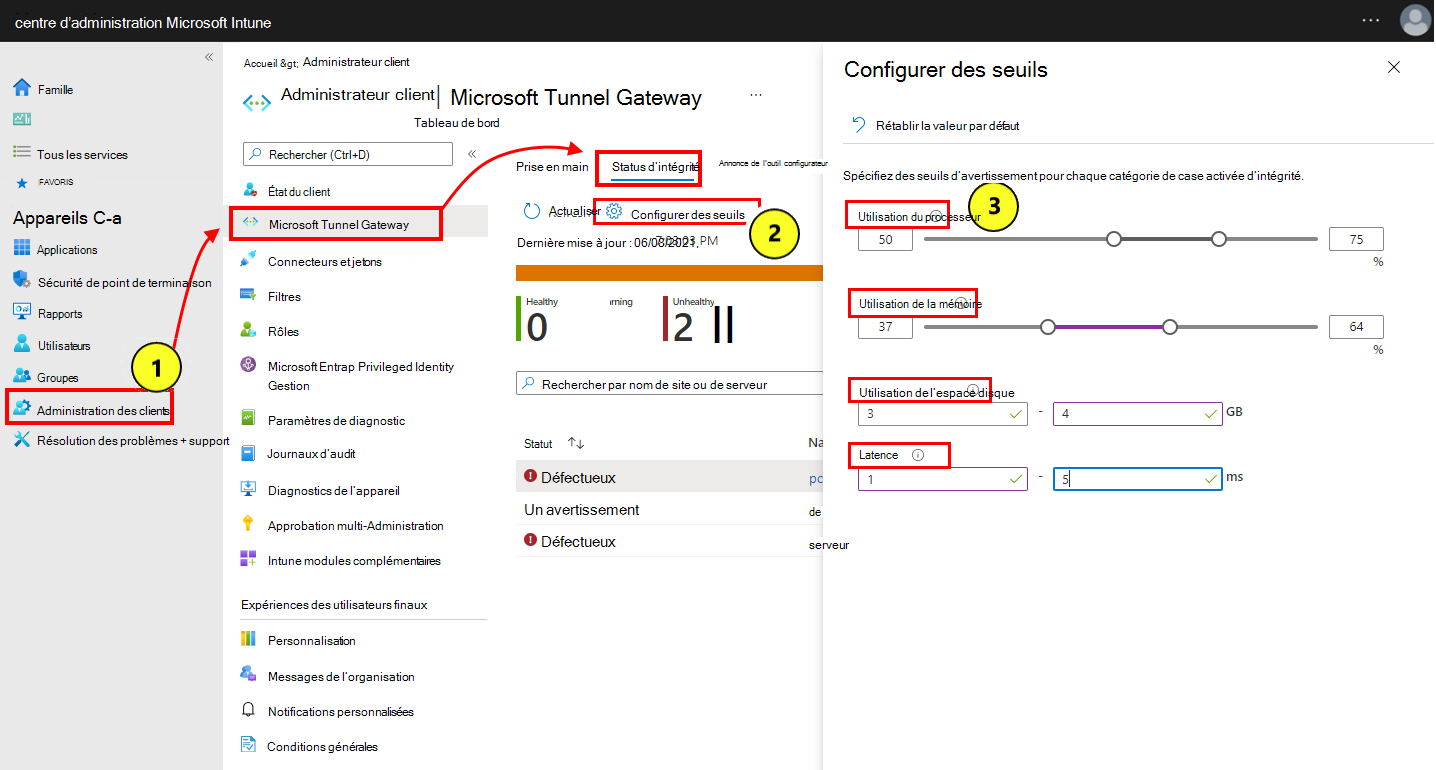
Task: Click the lower processor usage slider handle
Action: 1114,239
